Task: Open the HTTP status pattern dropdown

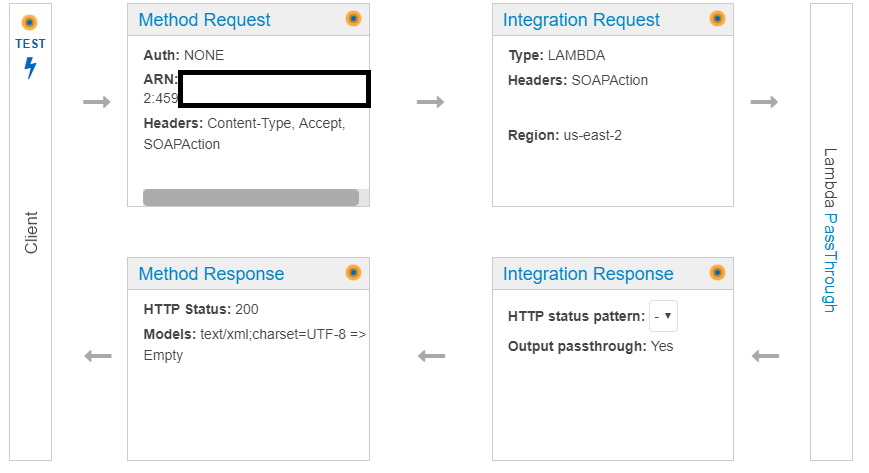Action: coord(664,316)
